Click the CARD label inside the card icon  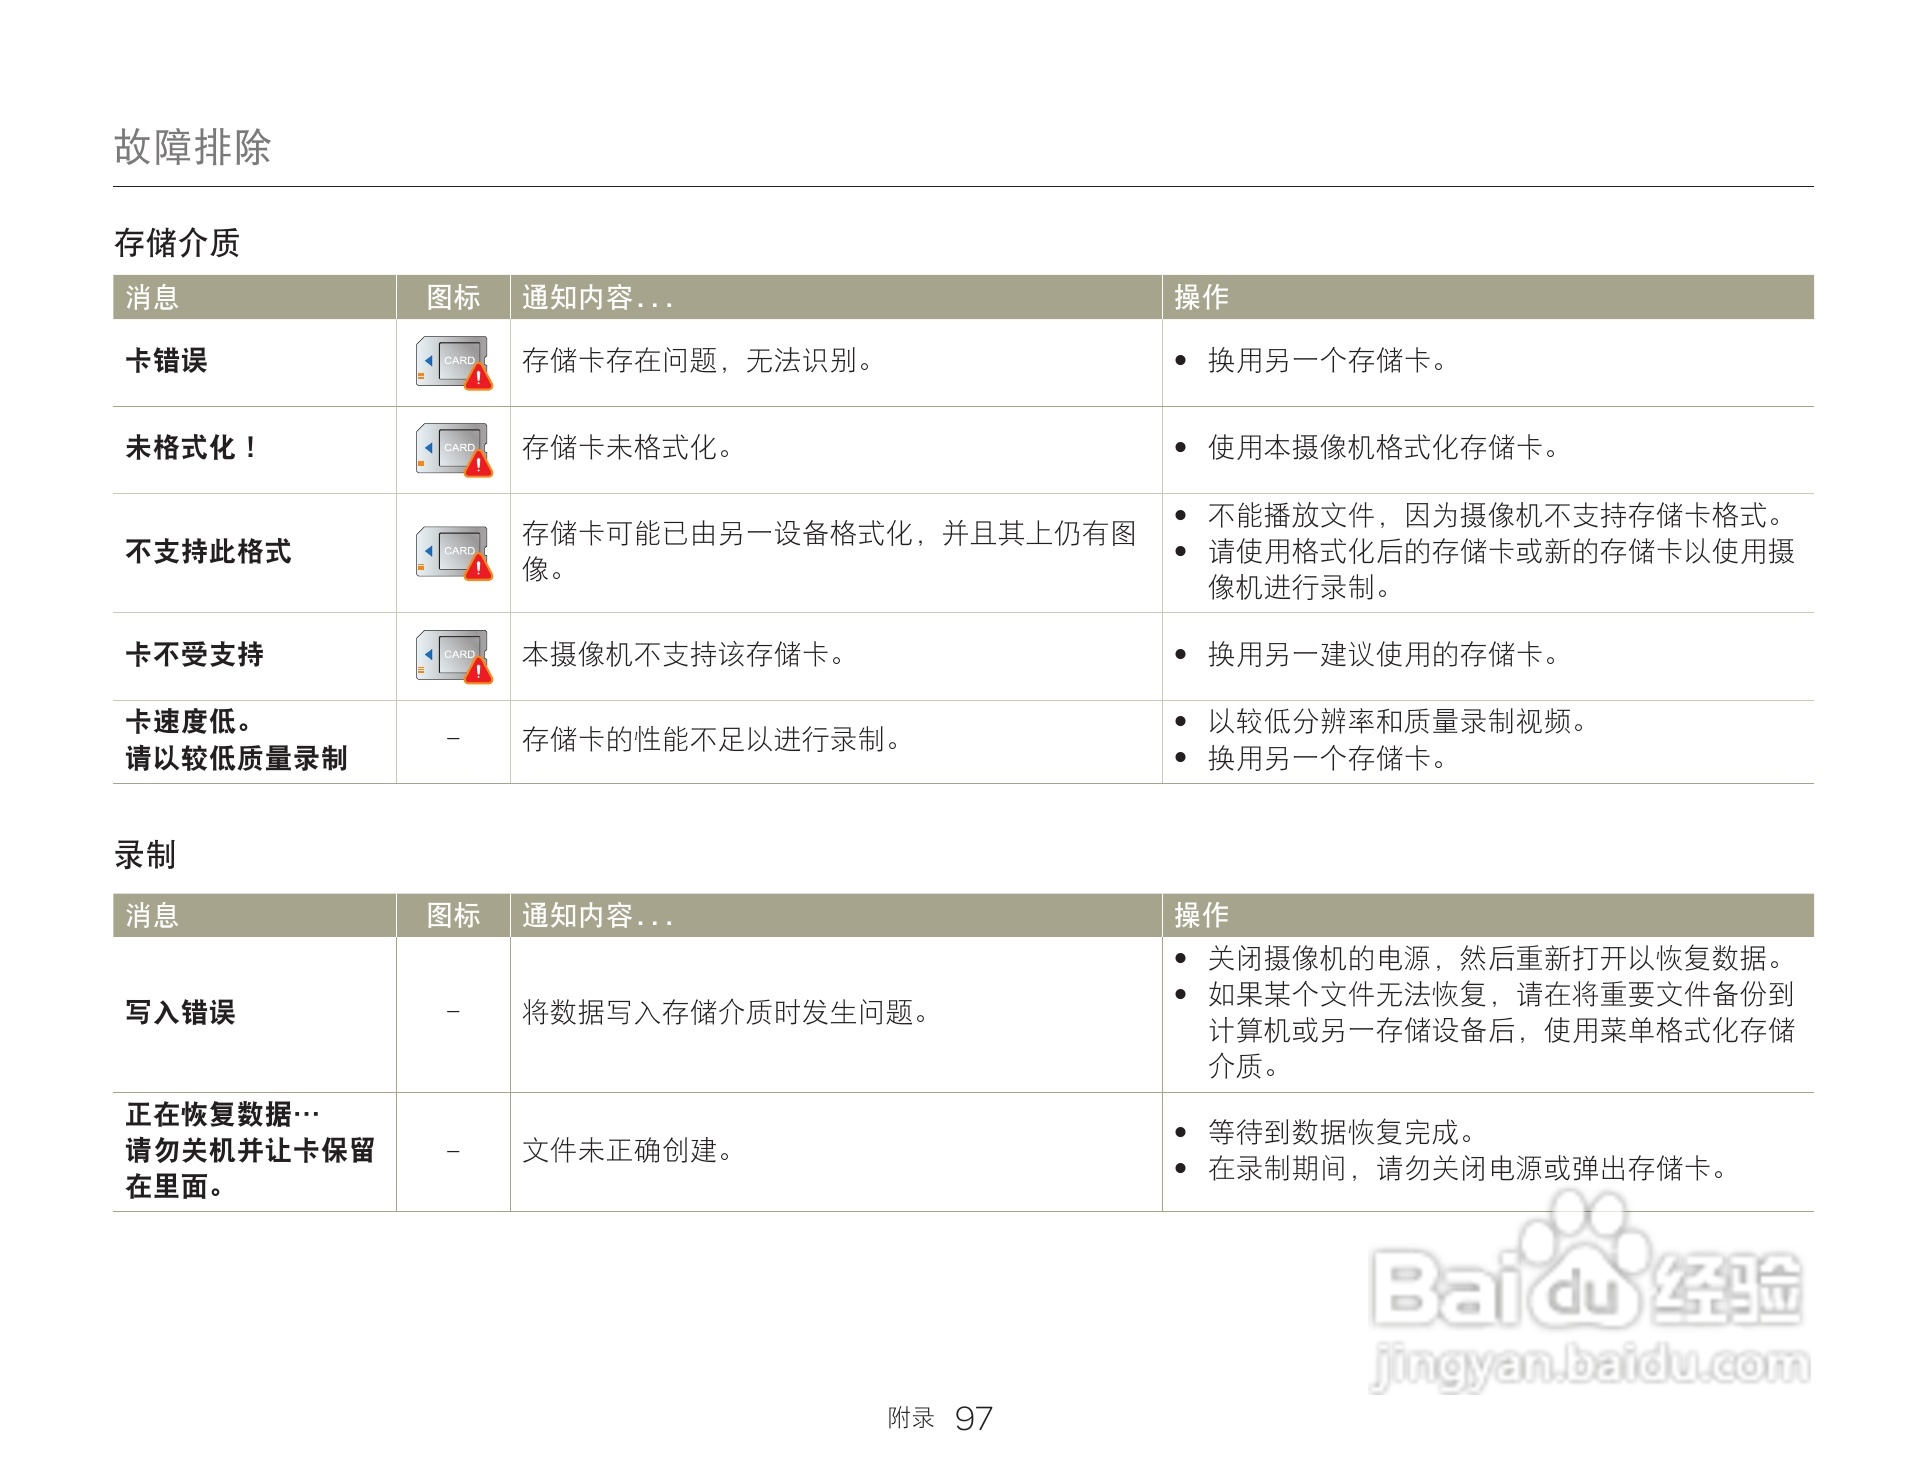460,360
